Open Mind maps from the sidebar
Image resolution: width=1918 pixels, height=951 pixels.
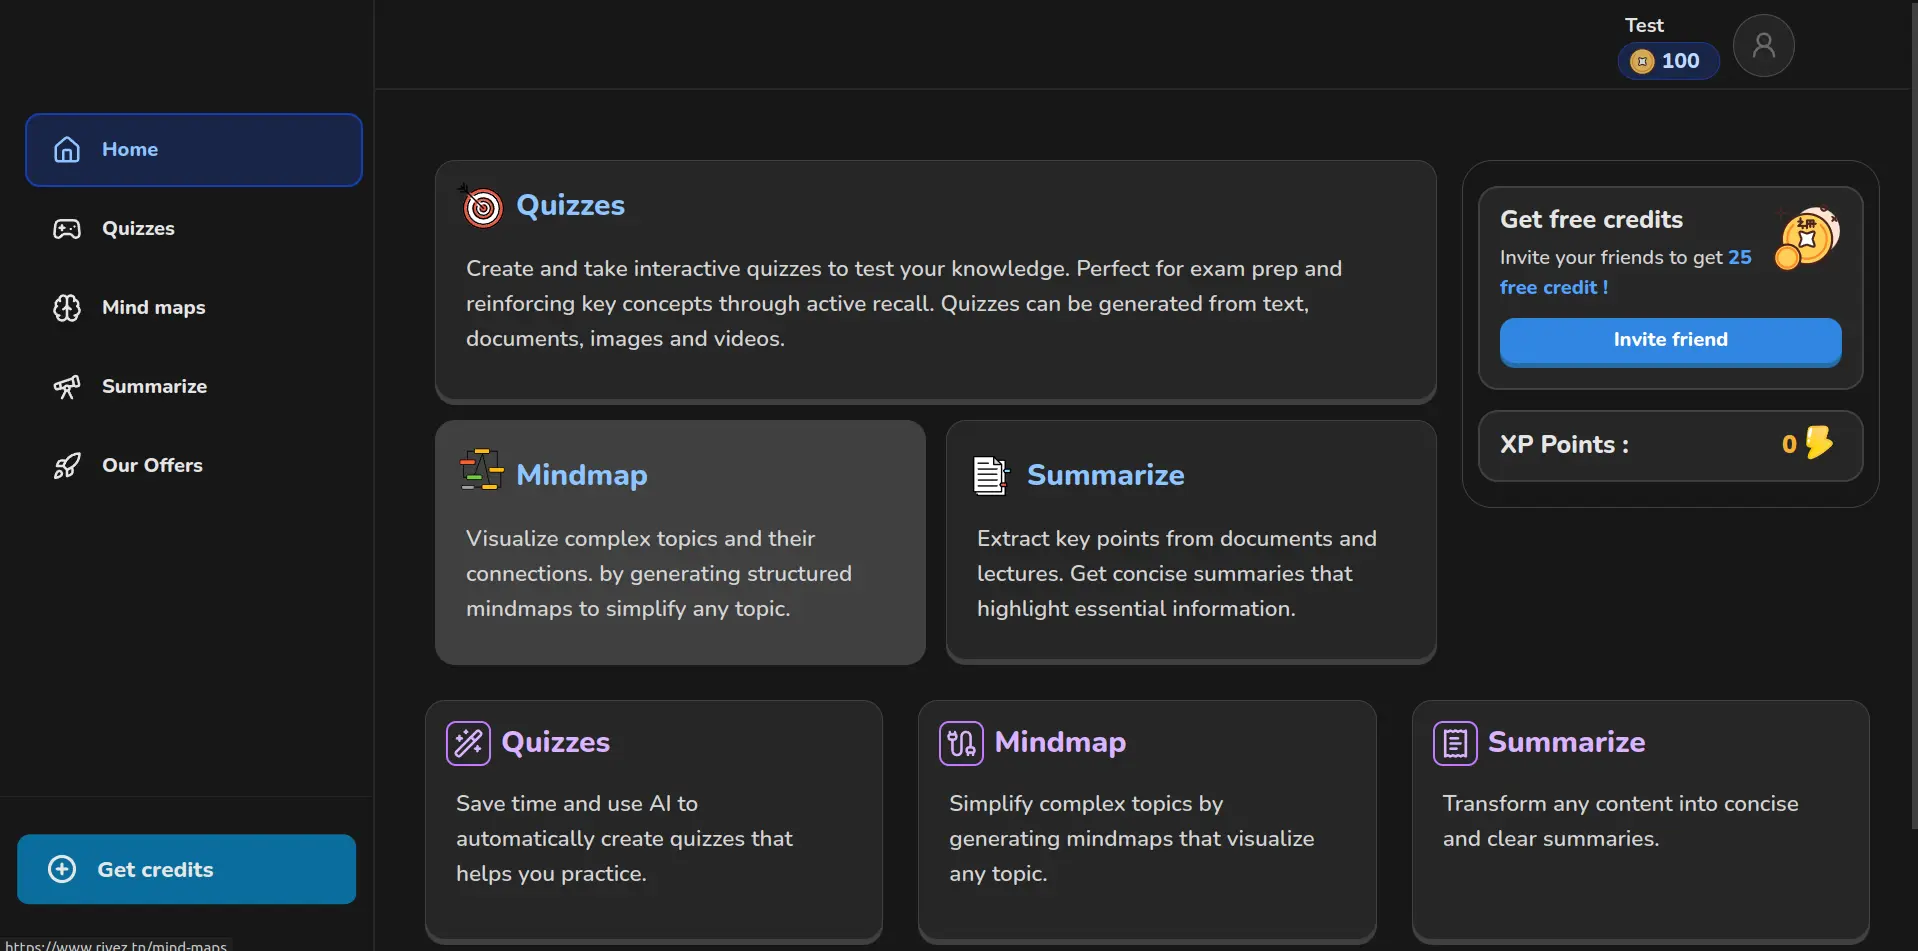pos(153,308)
